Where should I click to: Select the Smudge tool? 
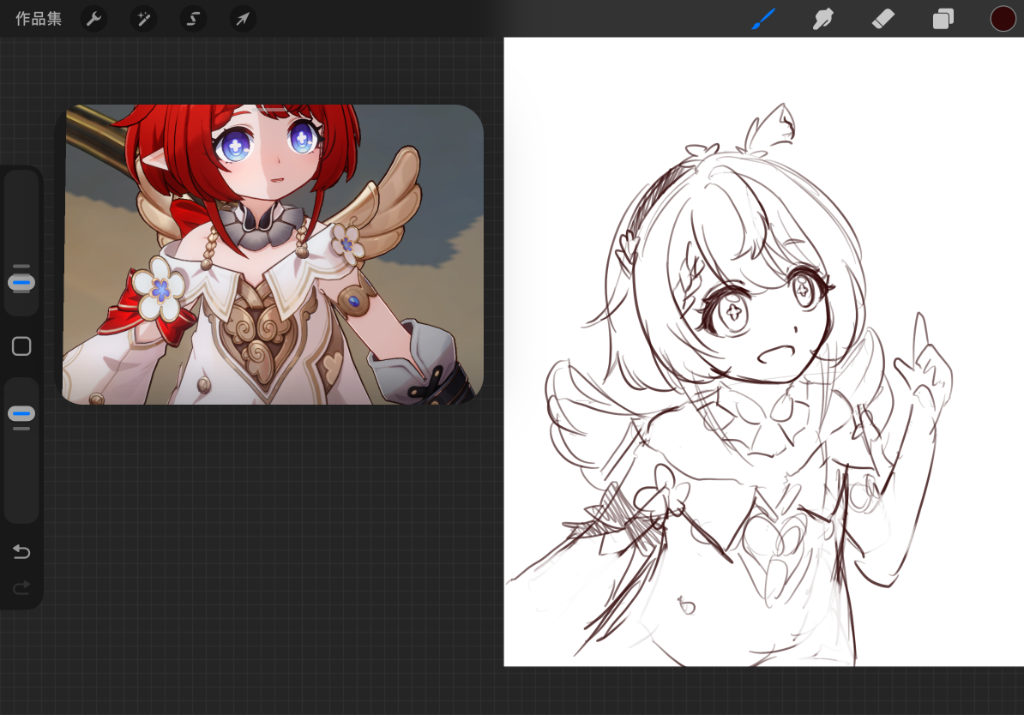[823, 19]
